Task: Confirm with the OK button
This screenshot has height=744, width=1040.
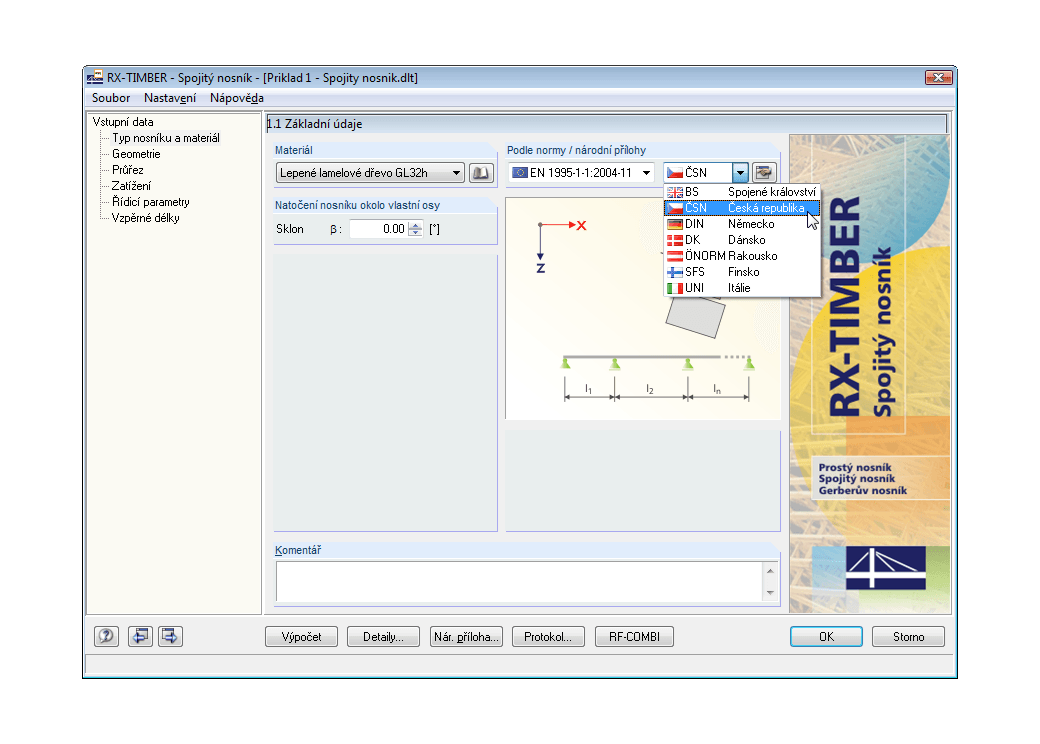Action: click(826, 637)
